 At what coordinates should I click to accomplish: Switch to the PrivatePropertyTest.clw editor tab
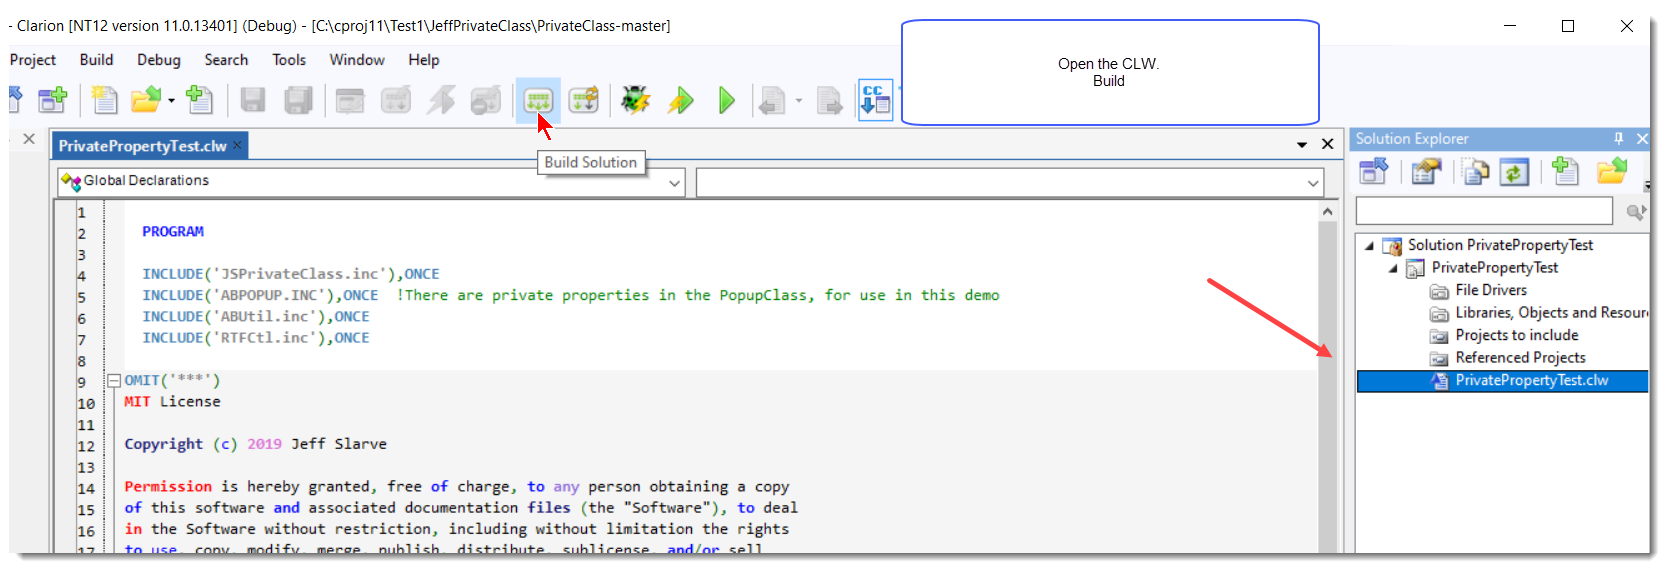click(142, 146)
